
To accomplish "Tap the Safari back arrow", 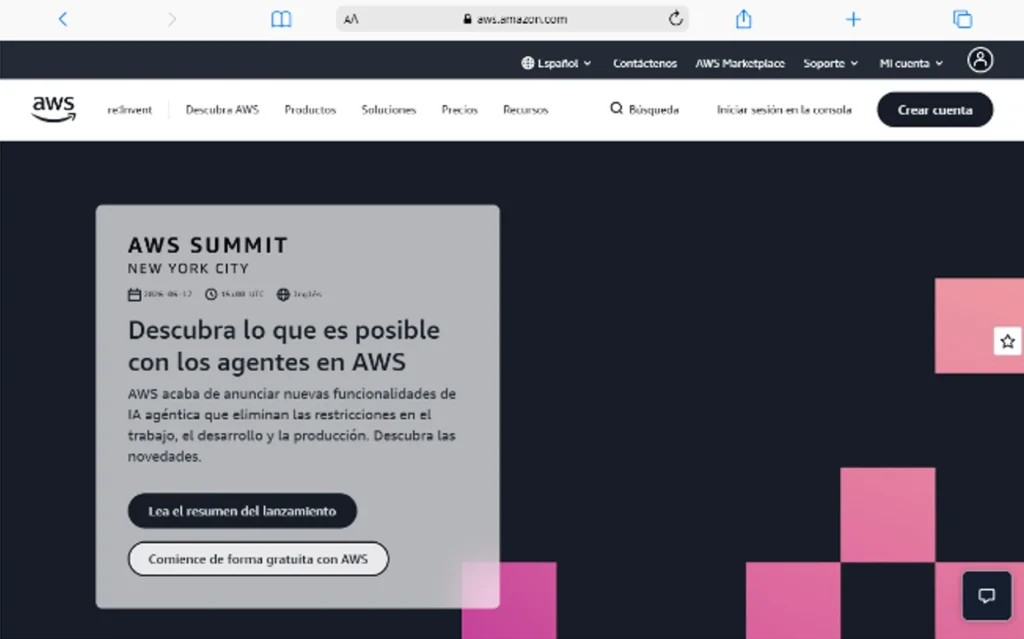I will [x=63, y=20].
